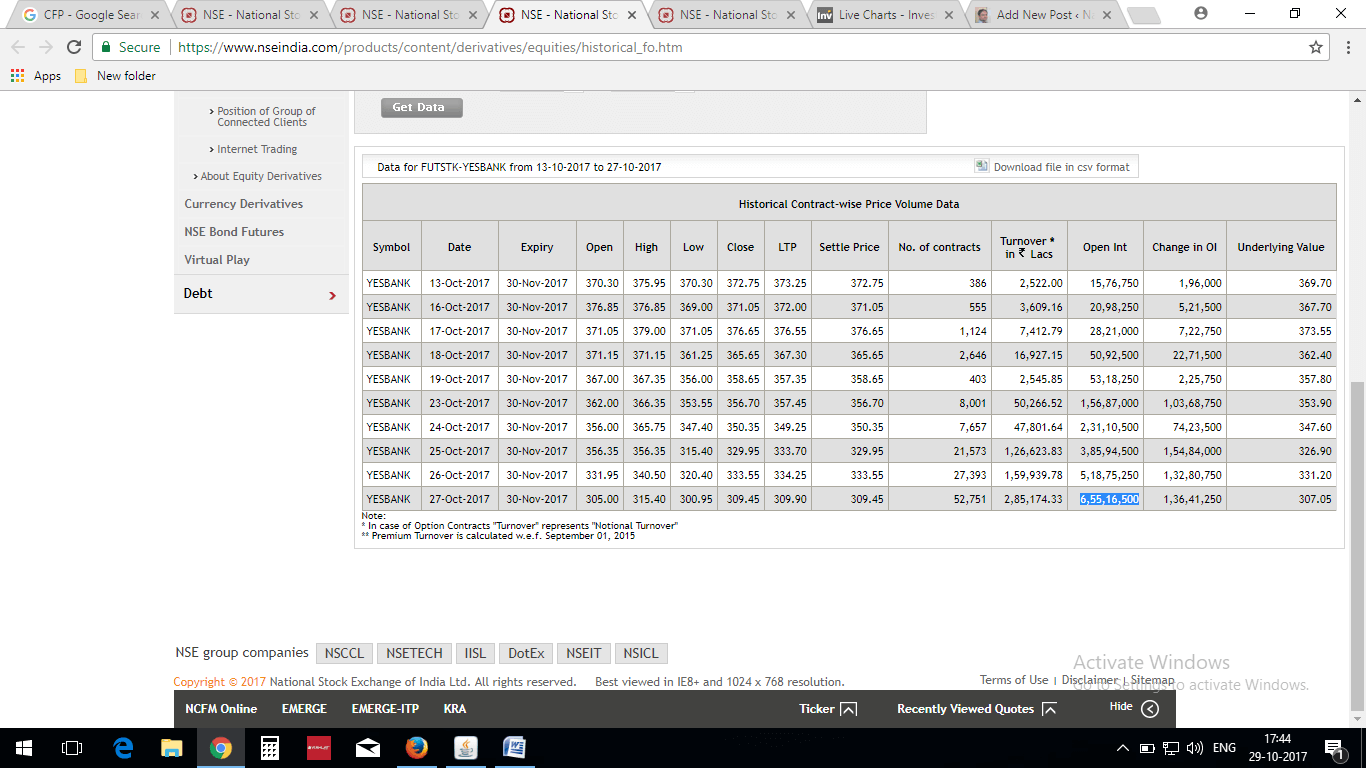Bookmark this page with the star icon
This screenshot has height=768, width=1366.
point(1316,47)
